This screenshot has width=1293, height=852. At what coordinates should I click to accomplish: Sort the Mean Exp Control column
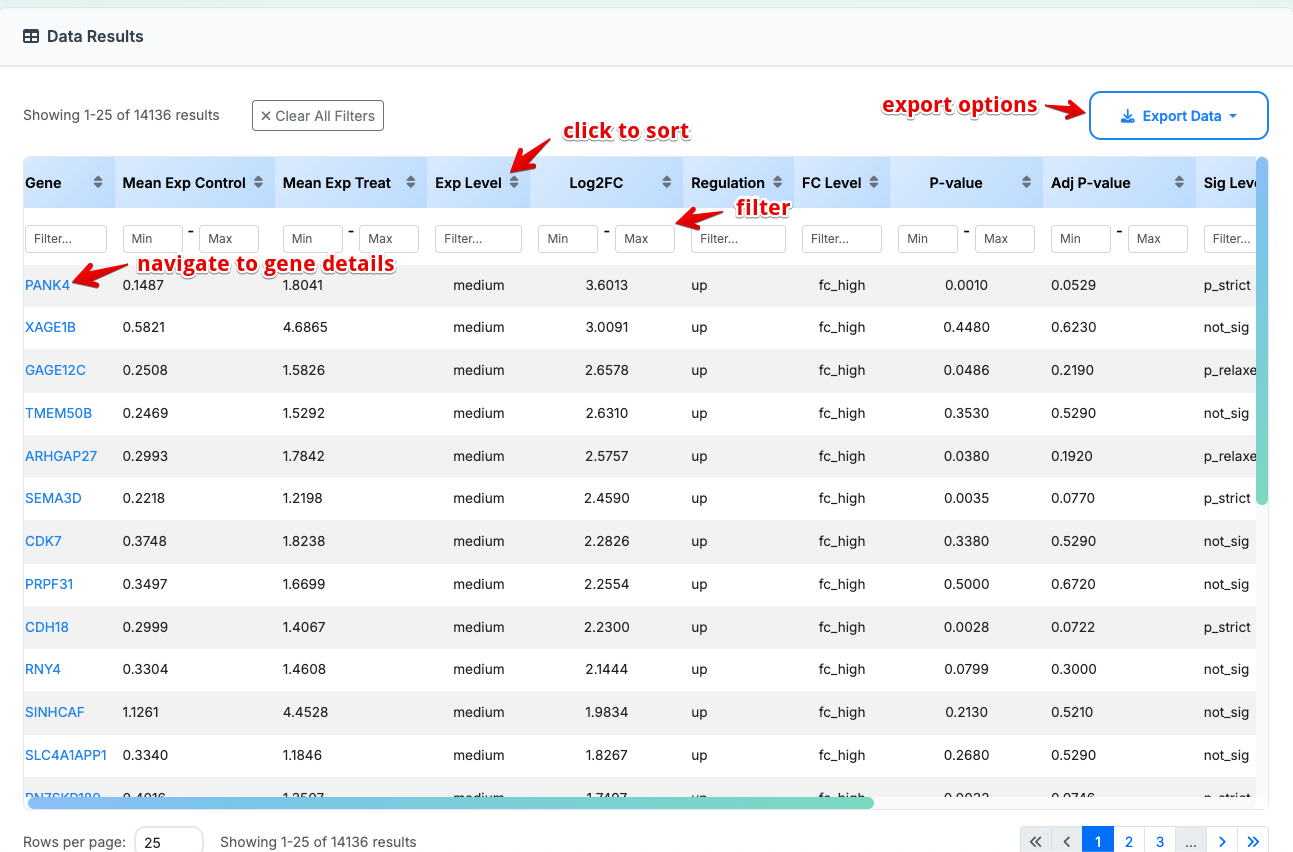click(x=260, y=182)
